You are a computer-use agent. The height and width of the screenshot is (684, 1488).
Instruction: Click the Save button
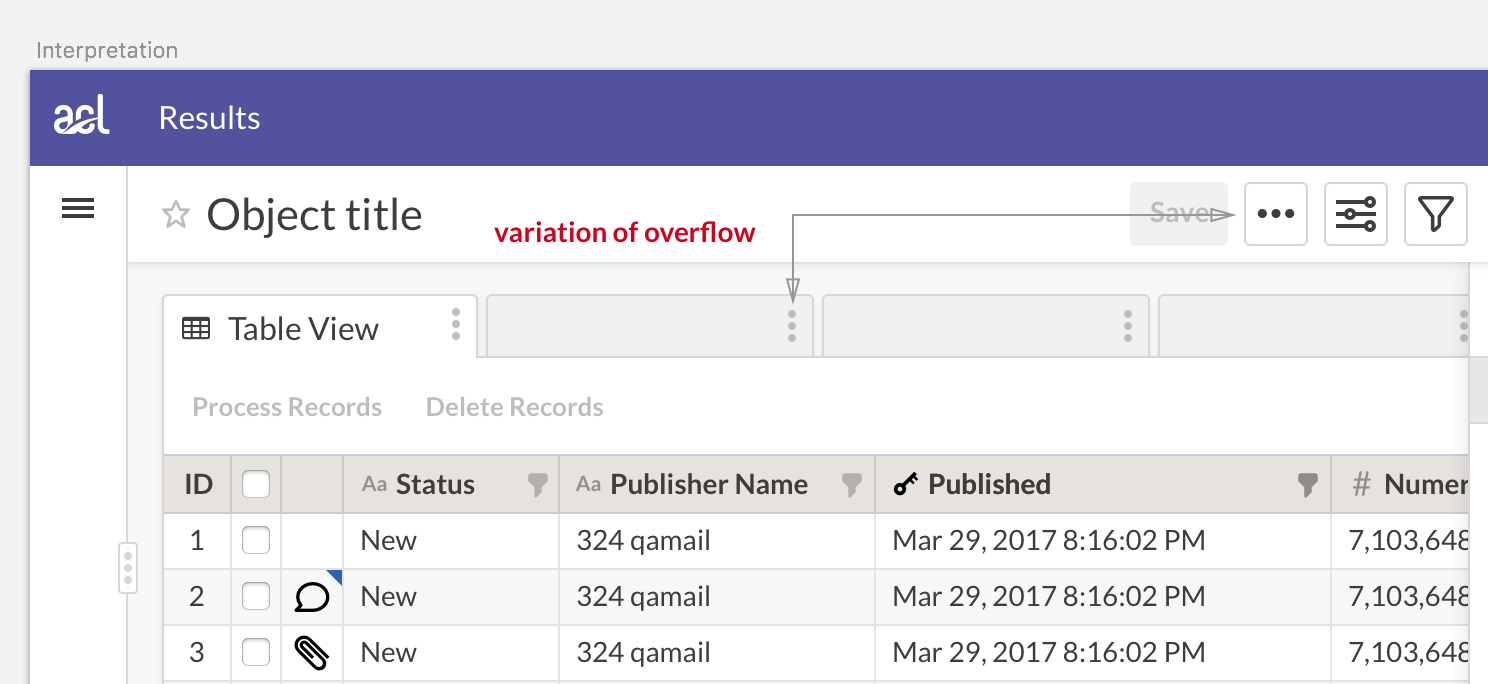click(x=1178, y=213)
